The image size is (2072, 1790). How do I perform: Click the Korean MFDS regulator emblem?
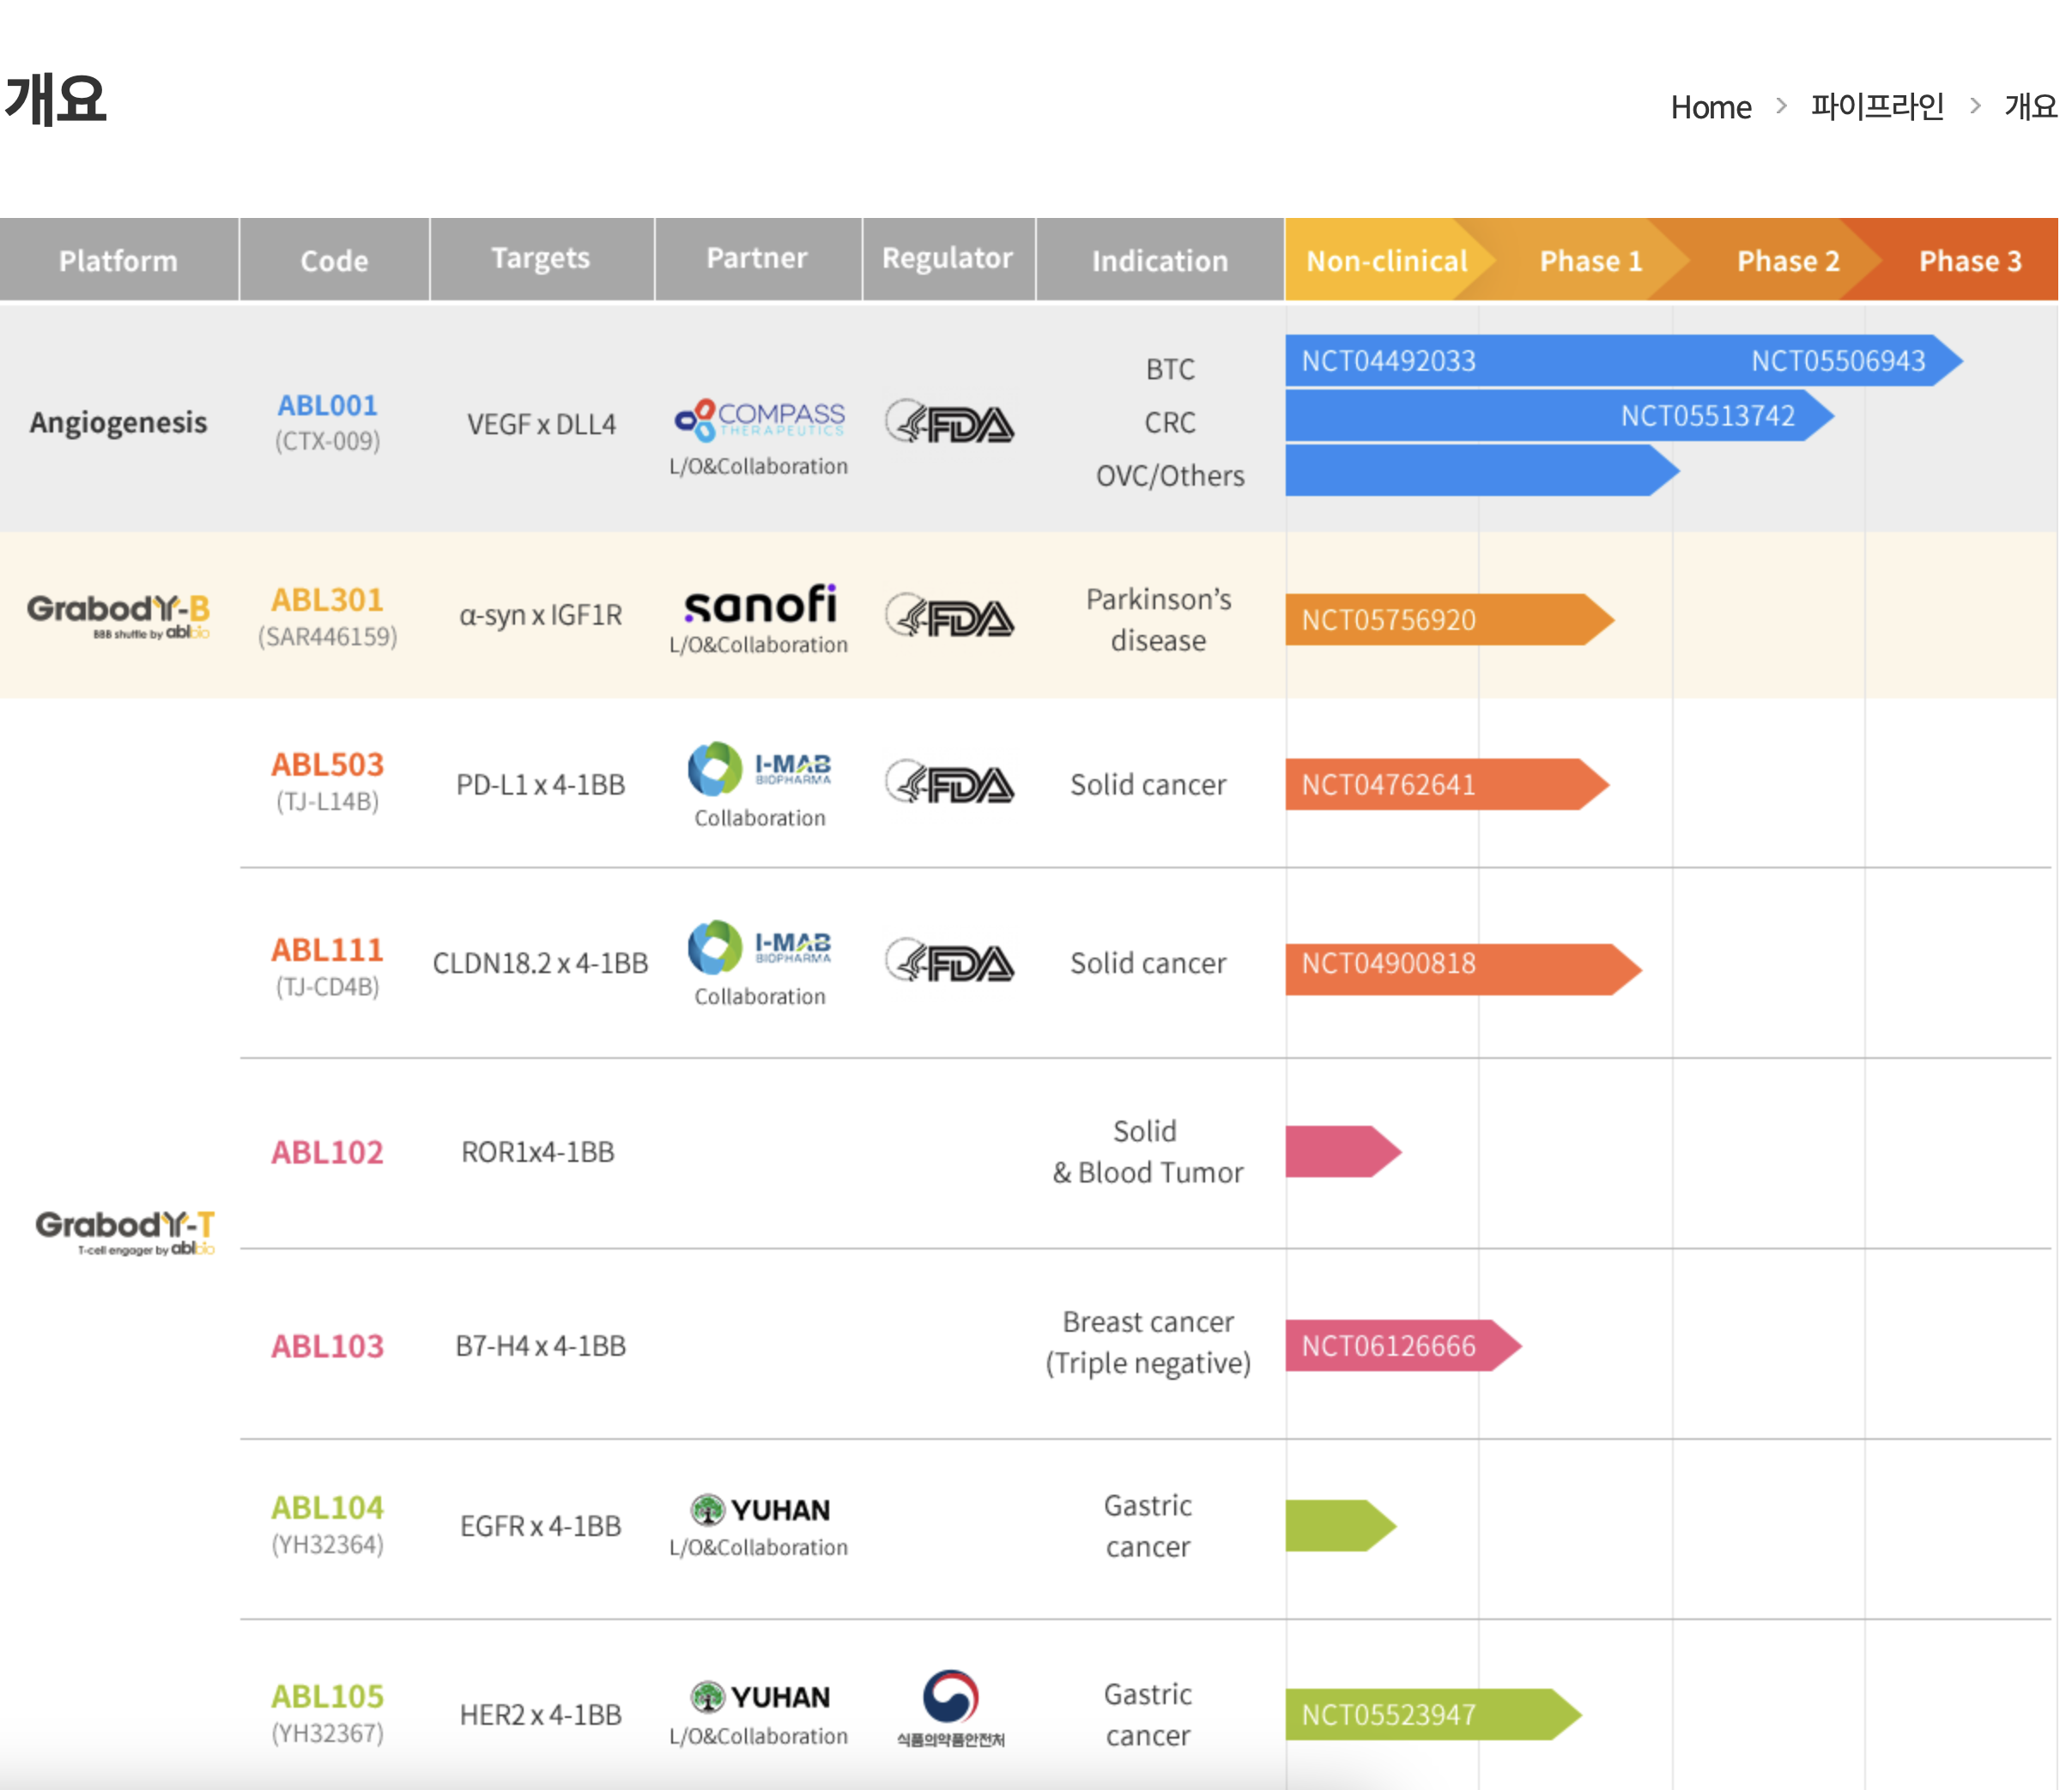[950, 1707]
